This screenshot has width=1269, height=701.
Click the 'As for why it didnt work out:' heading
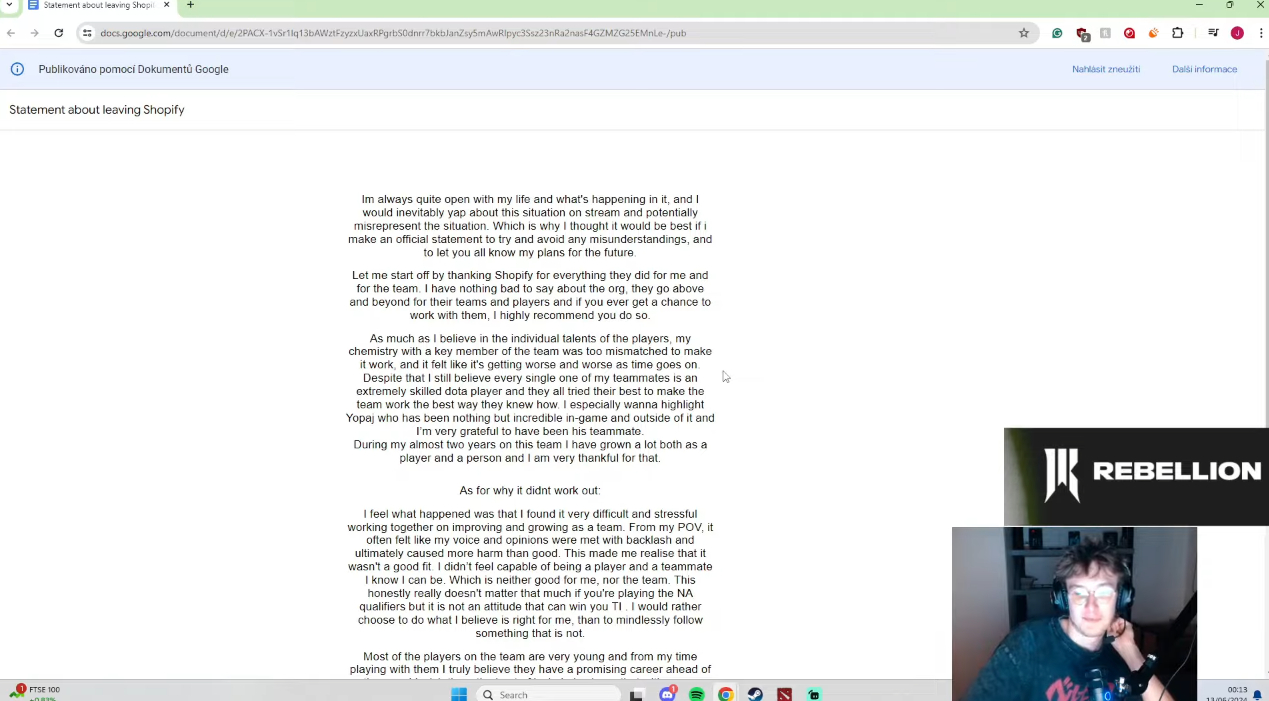pos(530,491)
